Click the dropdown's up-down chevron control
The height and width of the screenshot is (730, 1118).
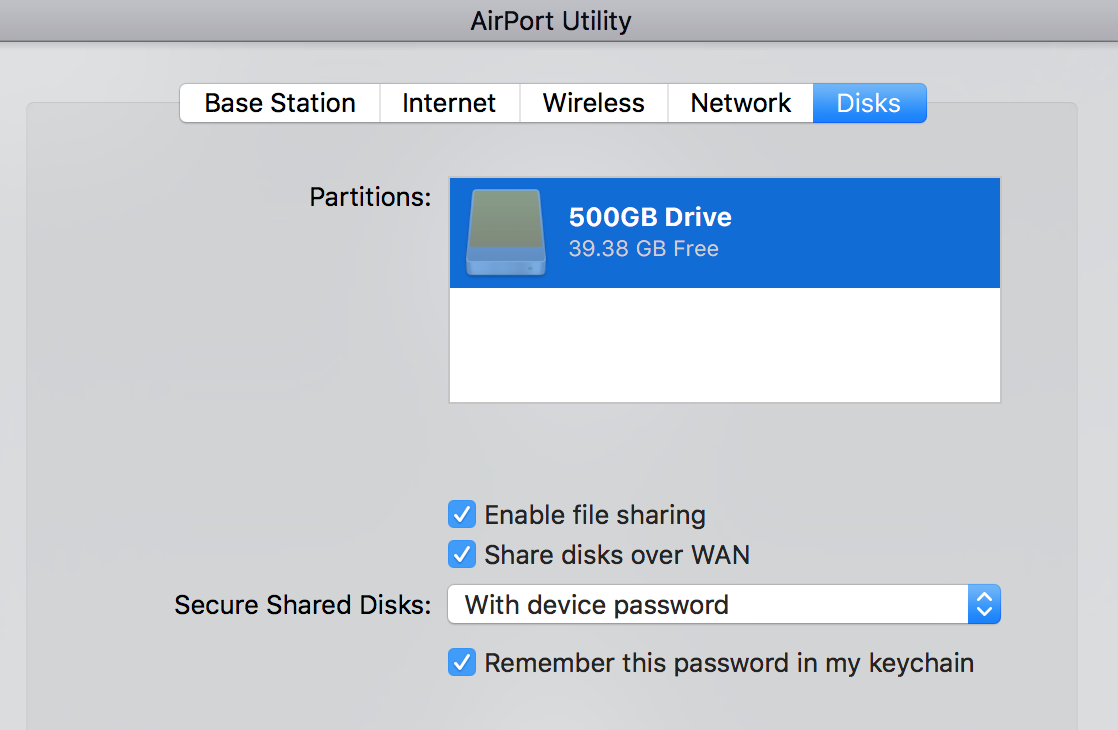pyautogui.click(x=984, y=604)
